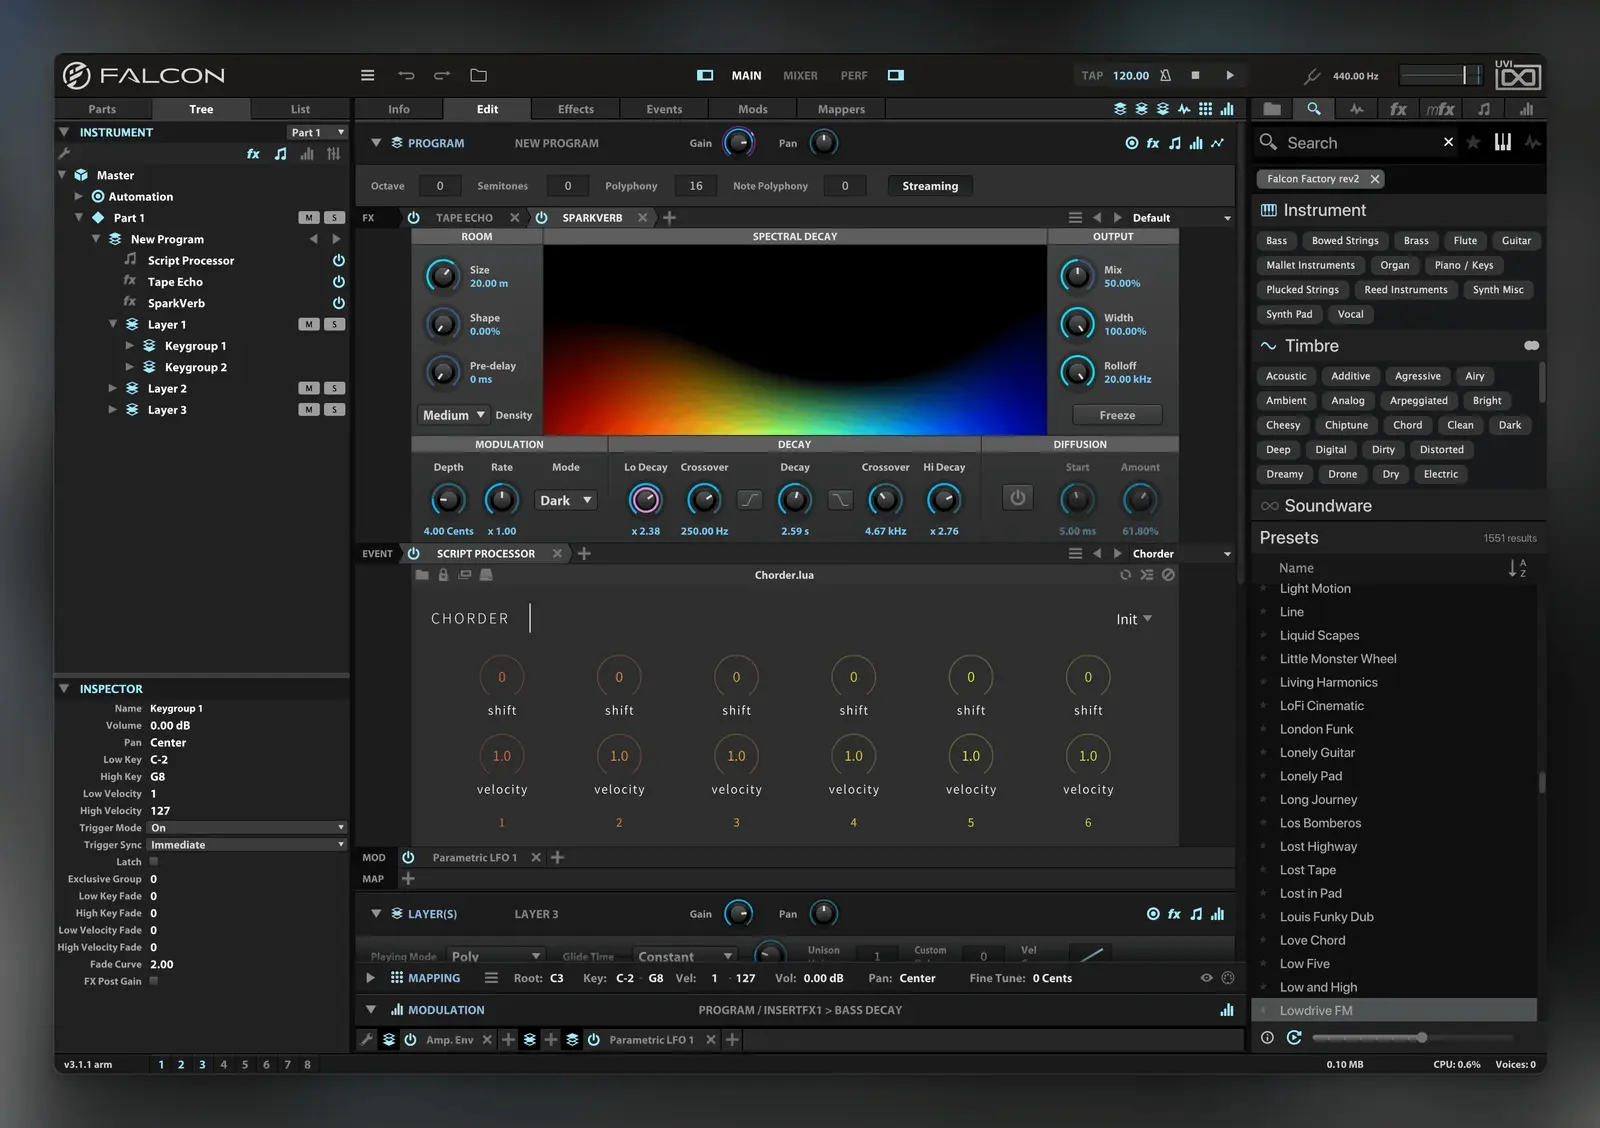Click the tuning fork icon
1600x1128 pixels.
tap(1312, 76)
